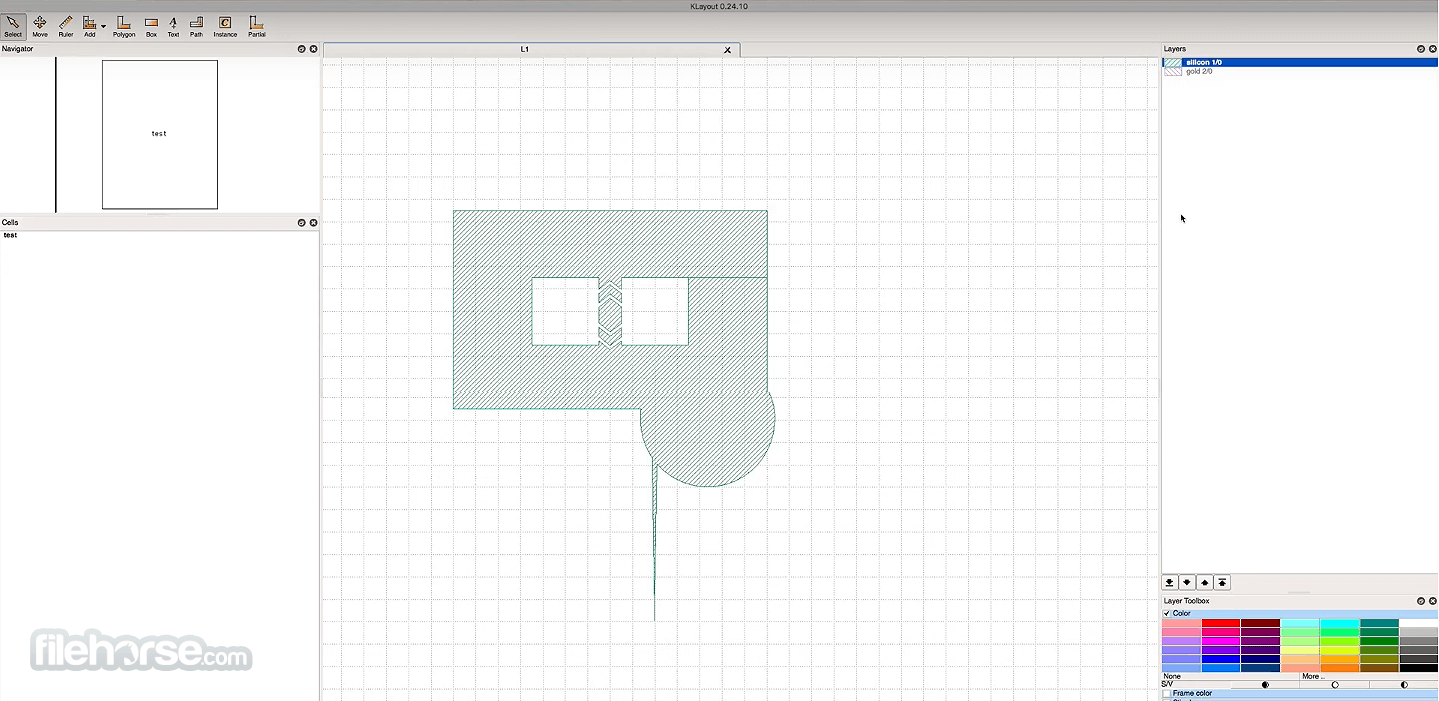Click the half-contrast S/V button

click(1404, 685)
